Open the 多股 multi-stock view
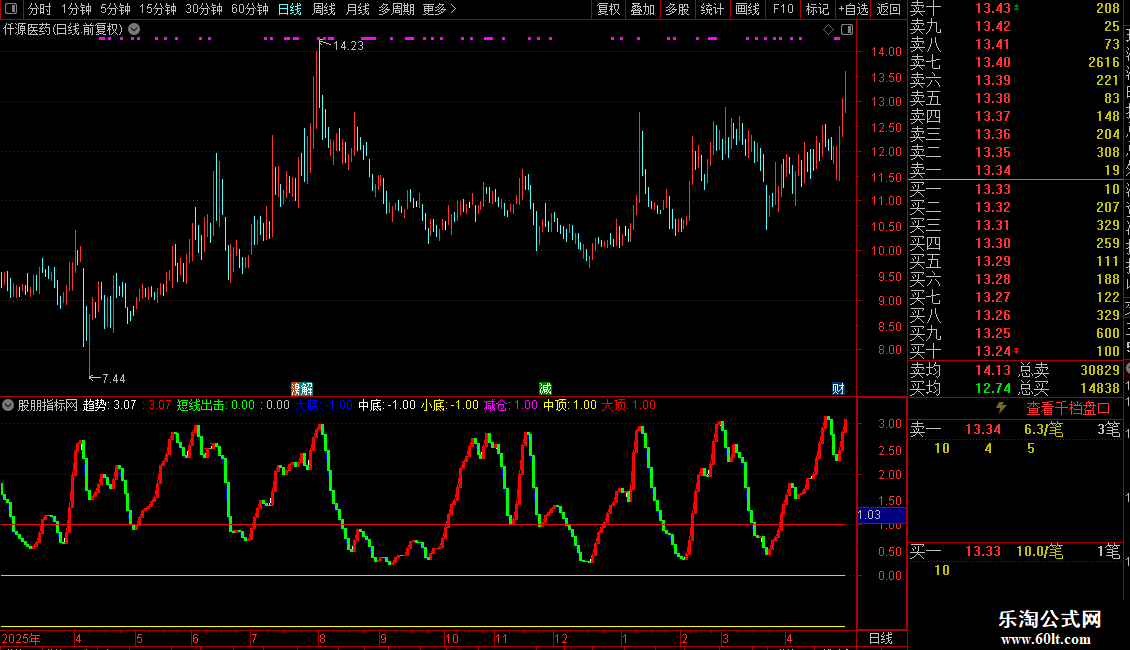The width and height of the screenshot is (1130, 650). (677, 9)
